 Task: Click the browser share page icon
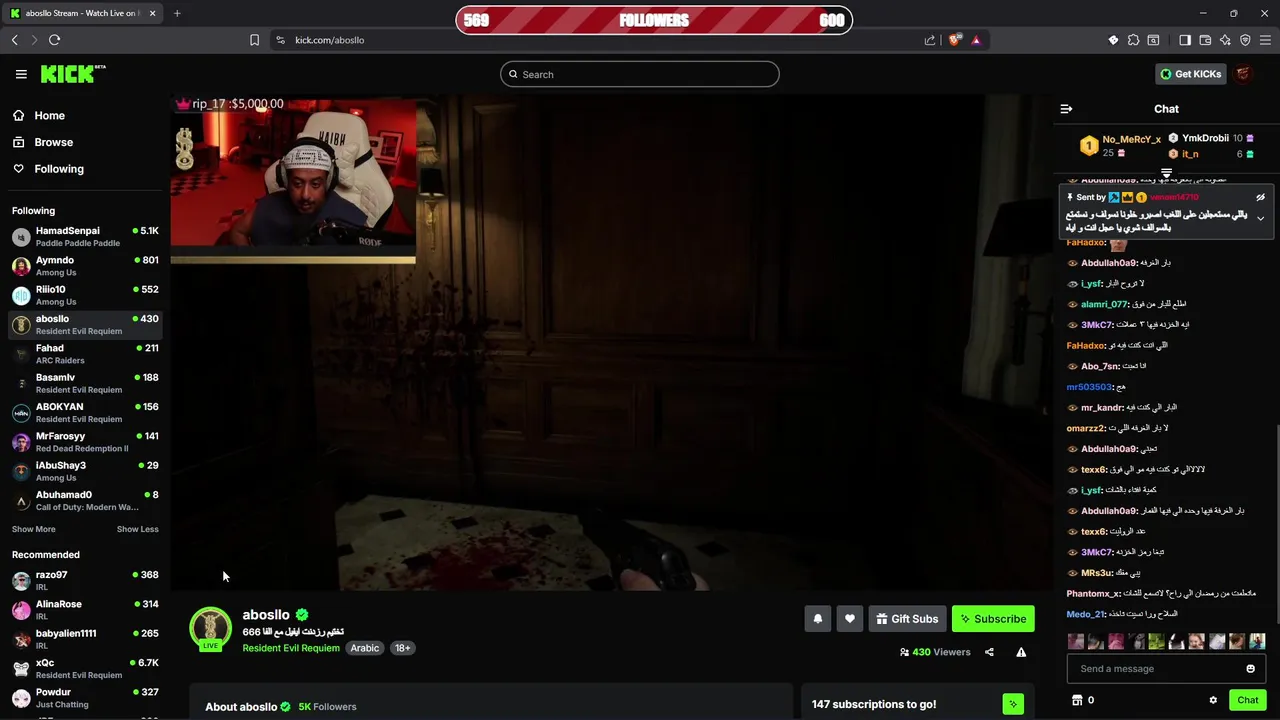coord(930,40)
